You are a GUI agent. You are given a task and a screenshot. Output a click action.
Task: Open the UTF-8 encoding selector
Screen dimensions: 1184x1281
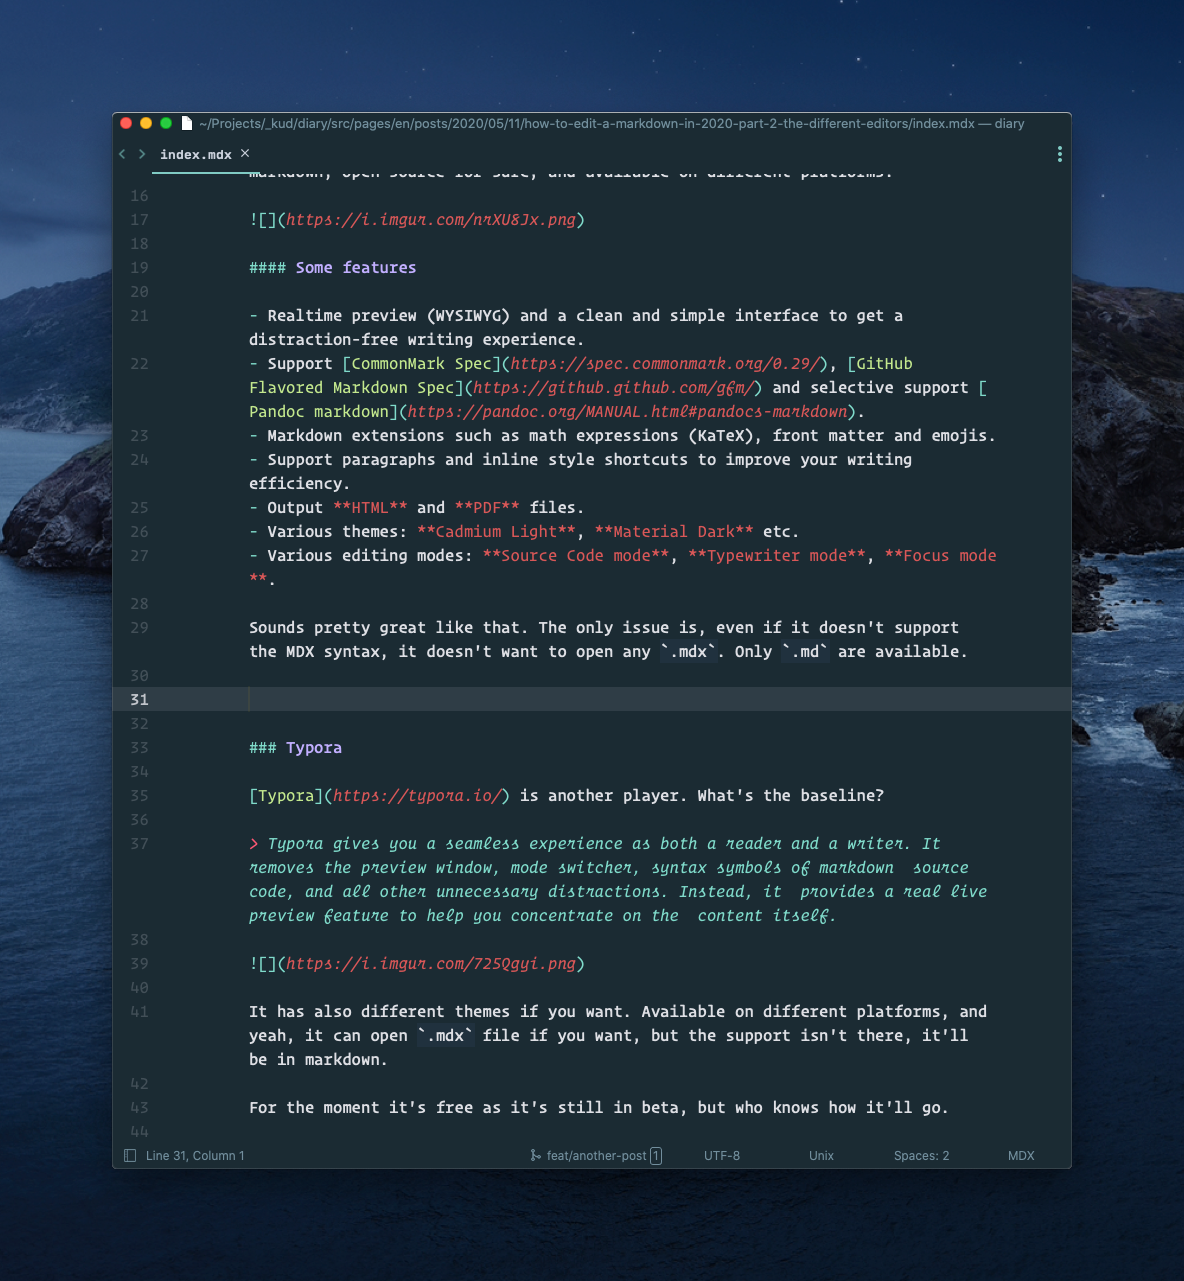722,1155
